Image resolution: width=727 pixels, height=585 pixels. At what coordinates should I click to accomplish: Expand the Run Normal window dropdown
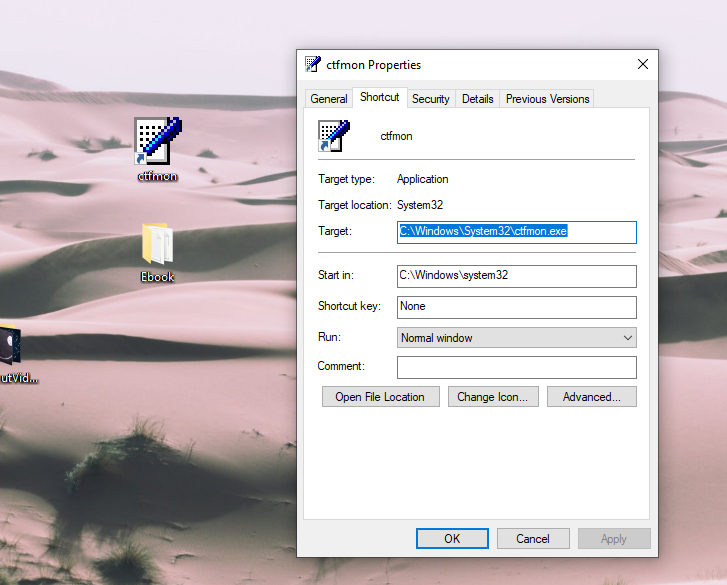[517, 337]
